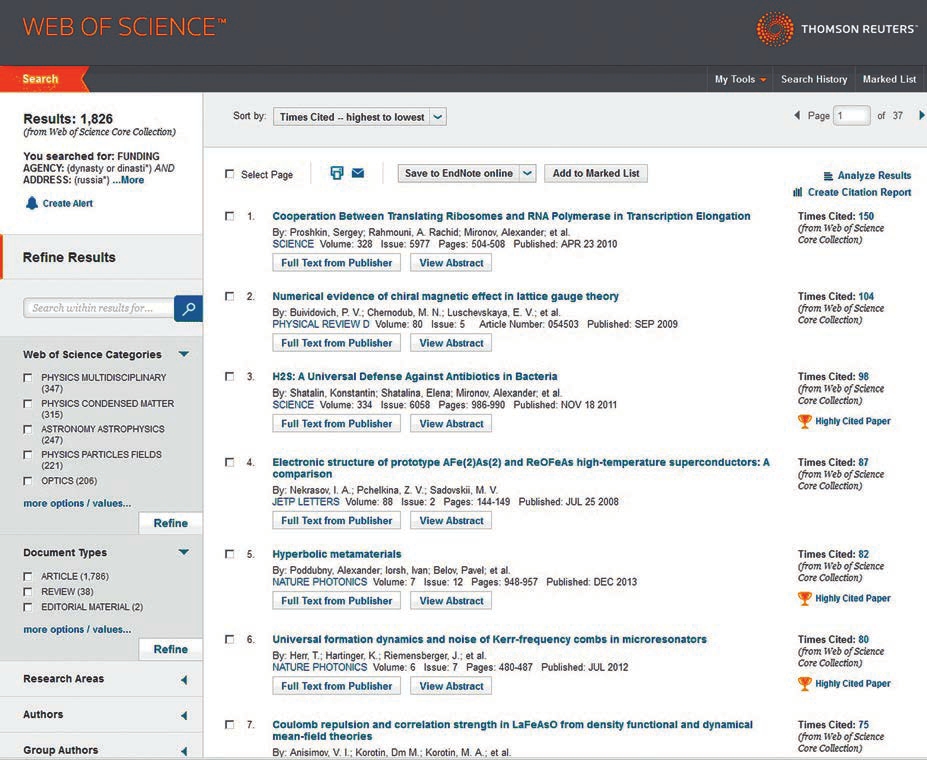Click trophy icon for Kerr-frequency combs paper
This screenshot has width=927, height=760.
click(804, 684)
